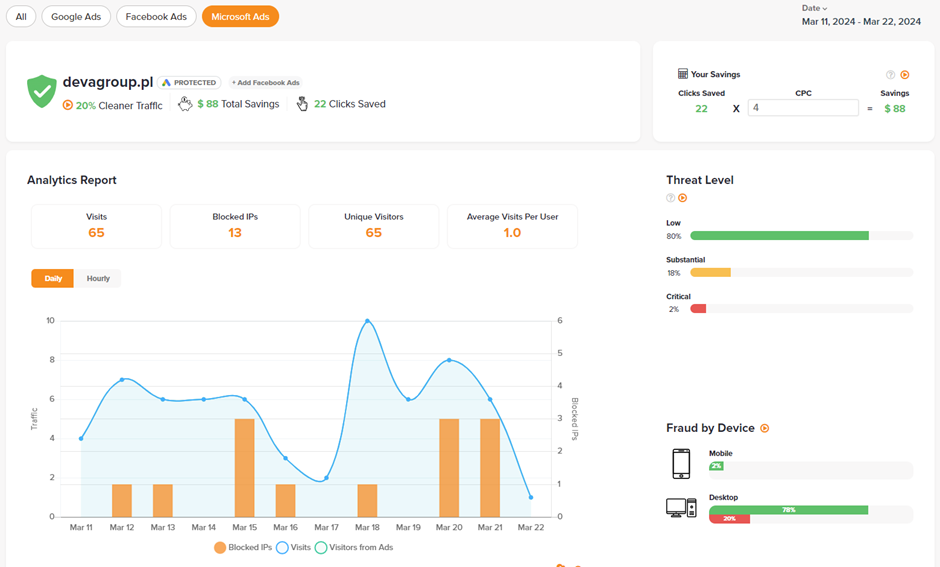This screenshot has width=940, height=567.
Task: Play the Cleaner Traffic video icon
Action: click(68, 104)
